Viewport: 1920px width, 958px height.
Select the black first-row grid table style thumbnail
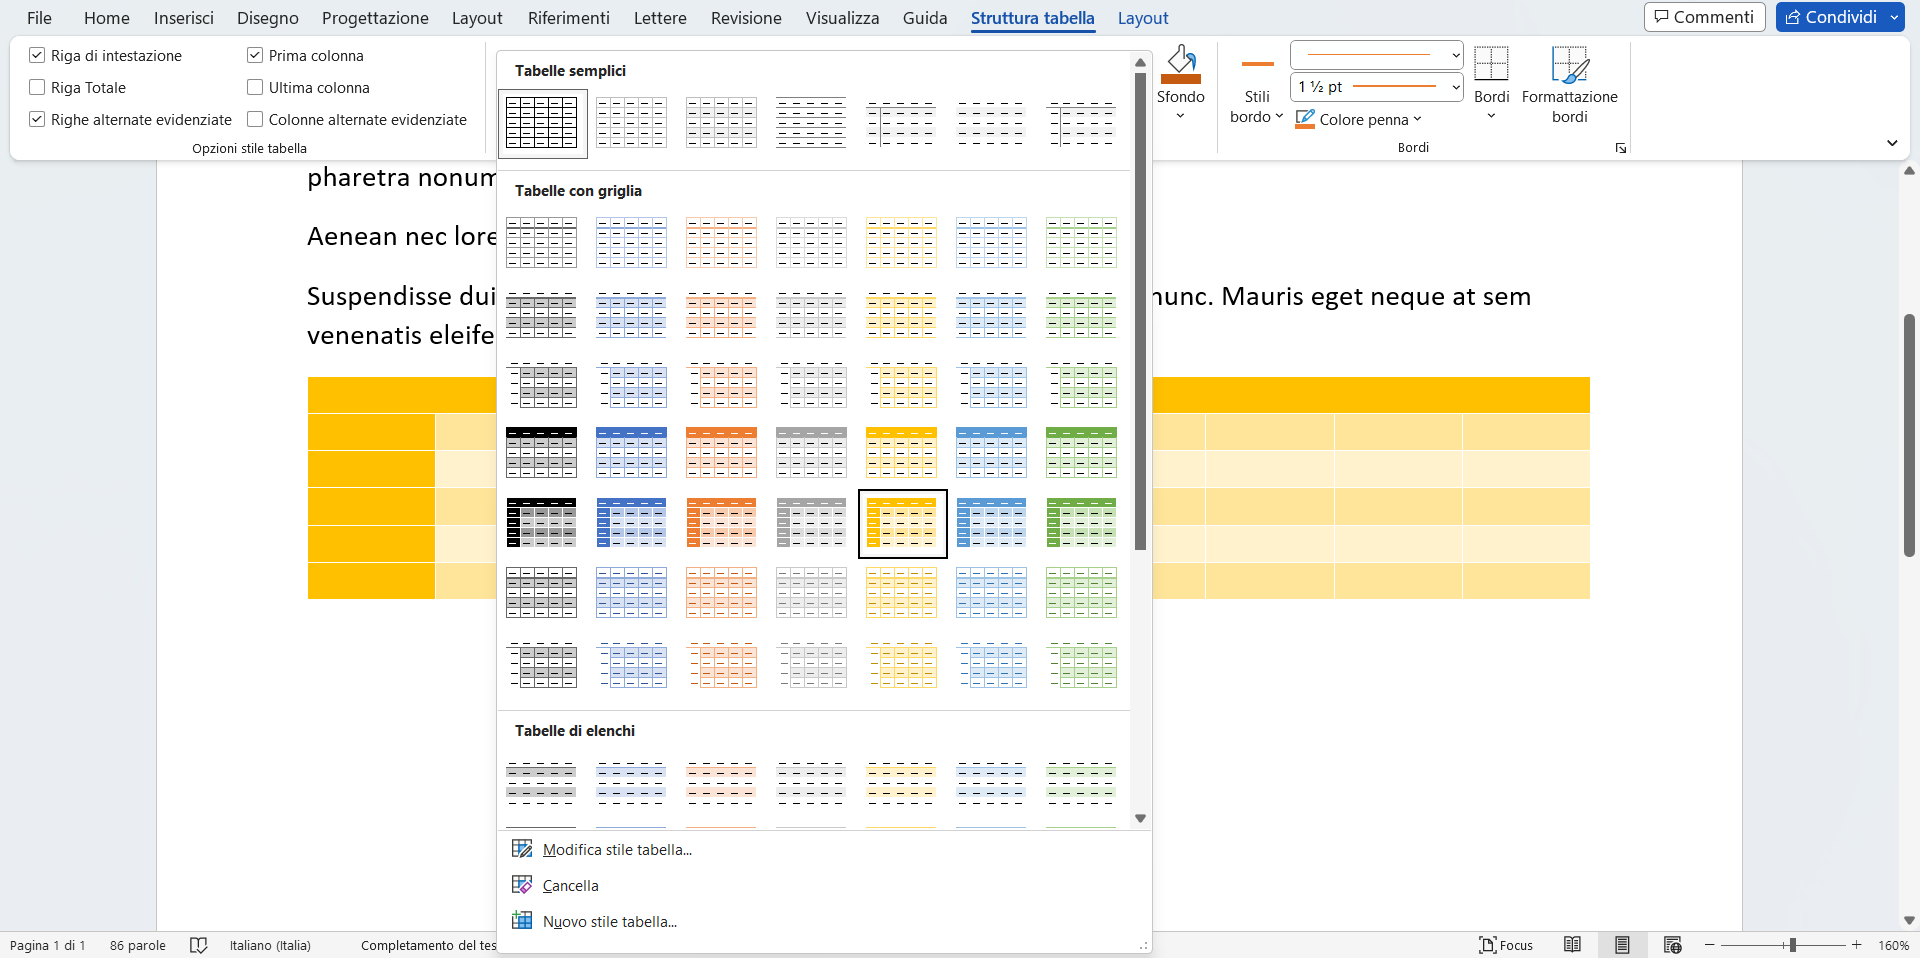click(x=541, y=452)
